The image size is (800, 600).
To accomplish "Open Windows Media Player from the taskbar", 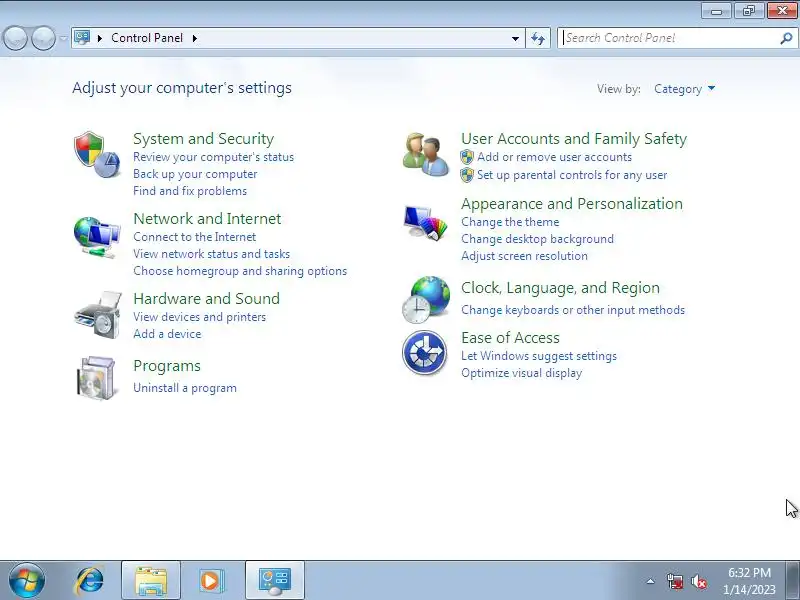I will click(x=211, y=581).
